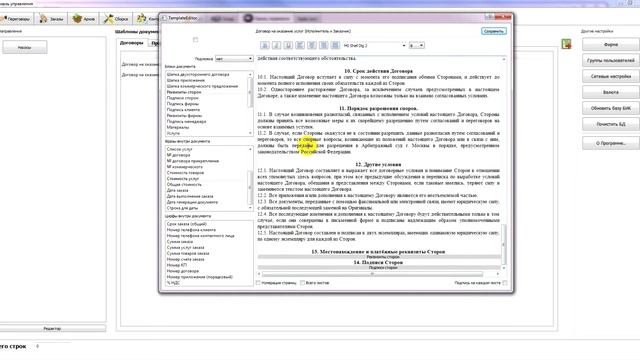
Task: Open the font size dropdown
Action: pos(416,45)
